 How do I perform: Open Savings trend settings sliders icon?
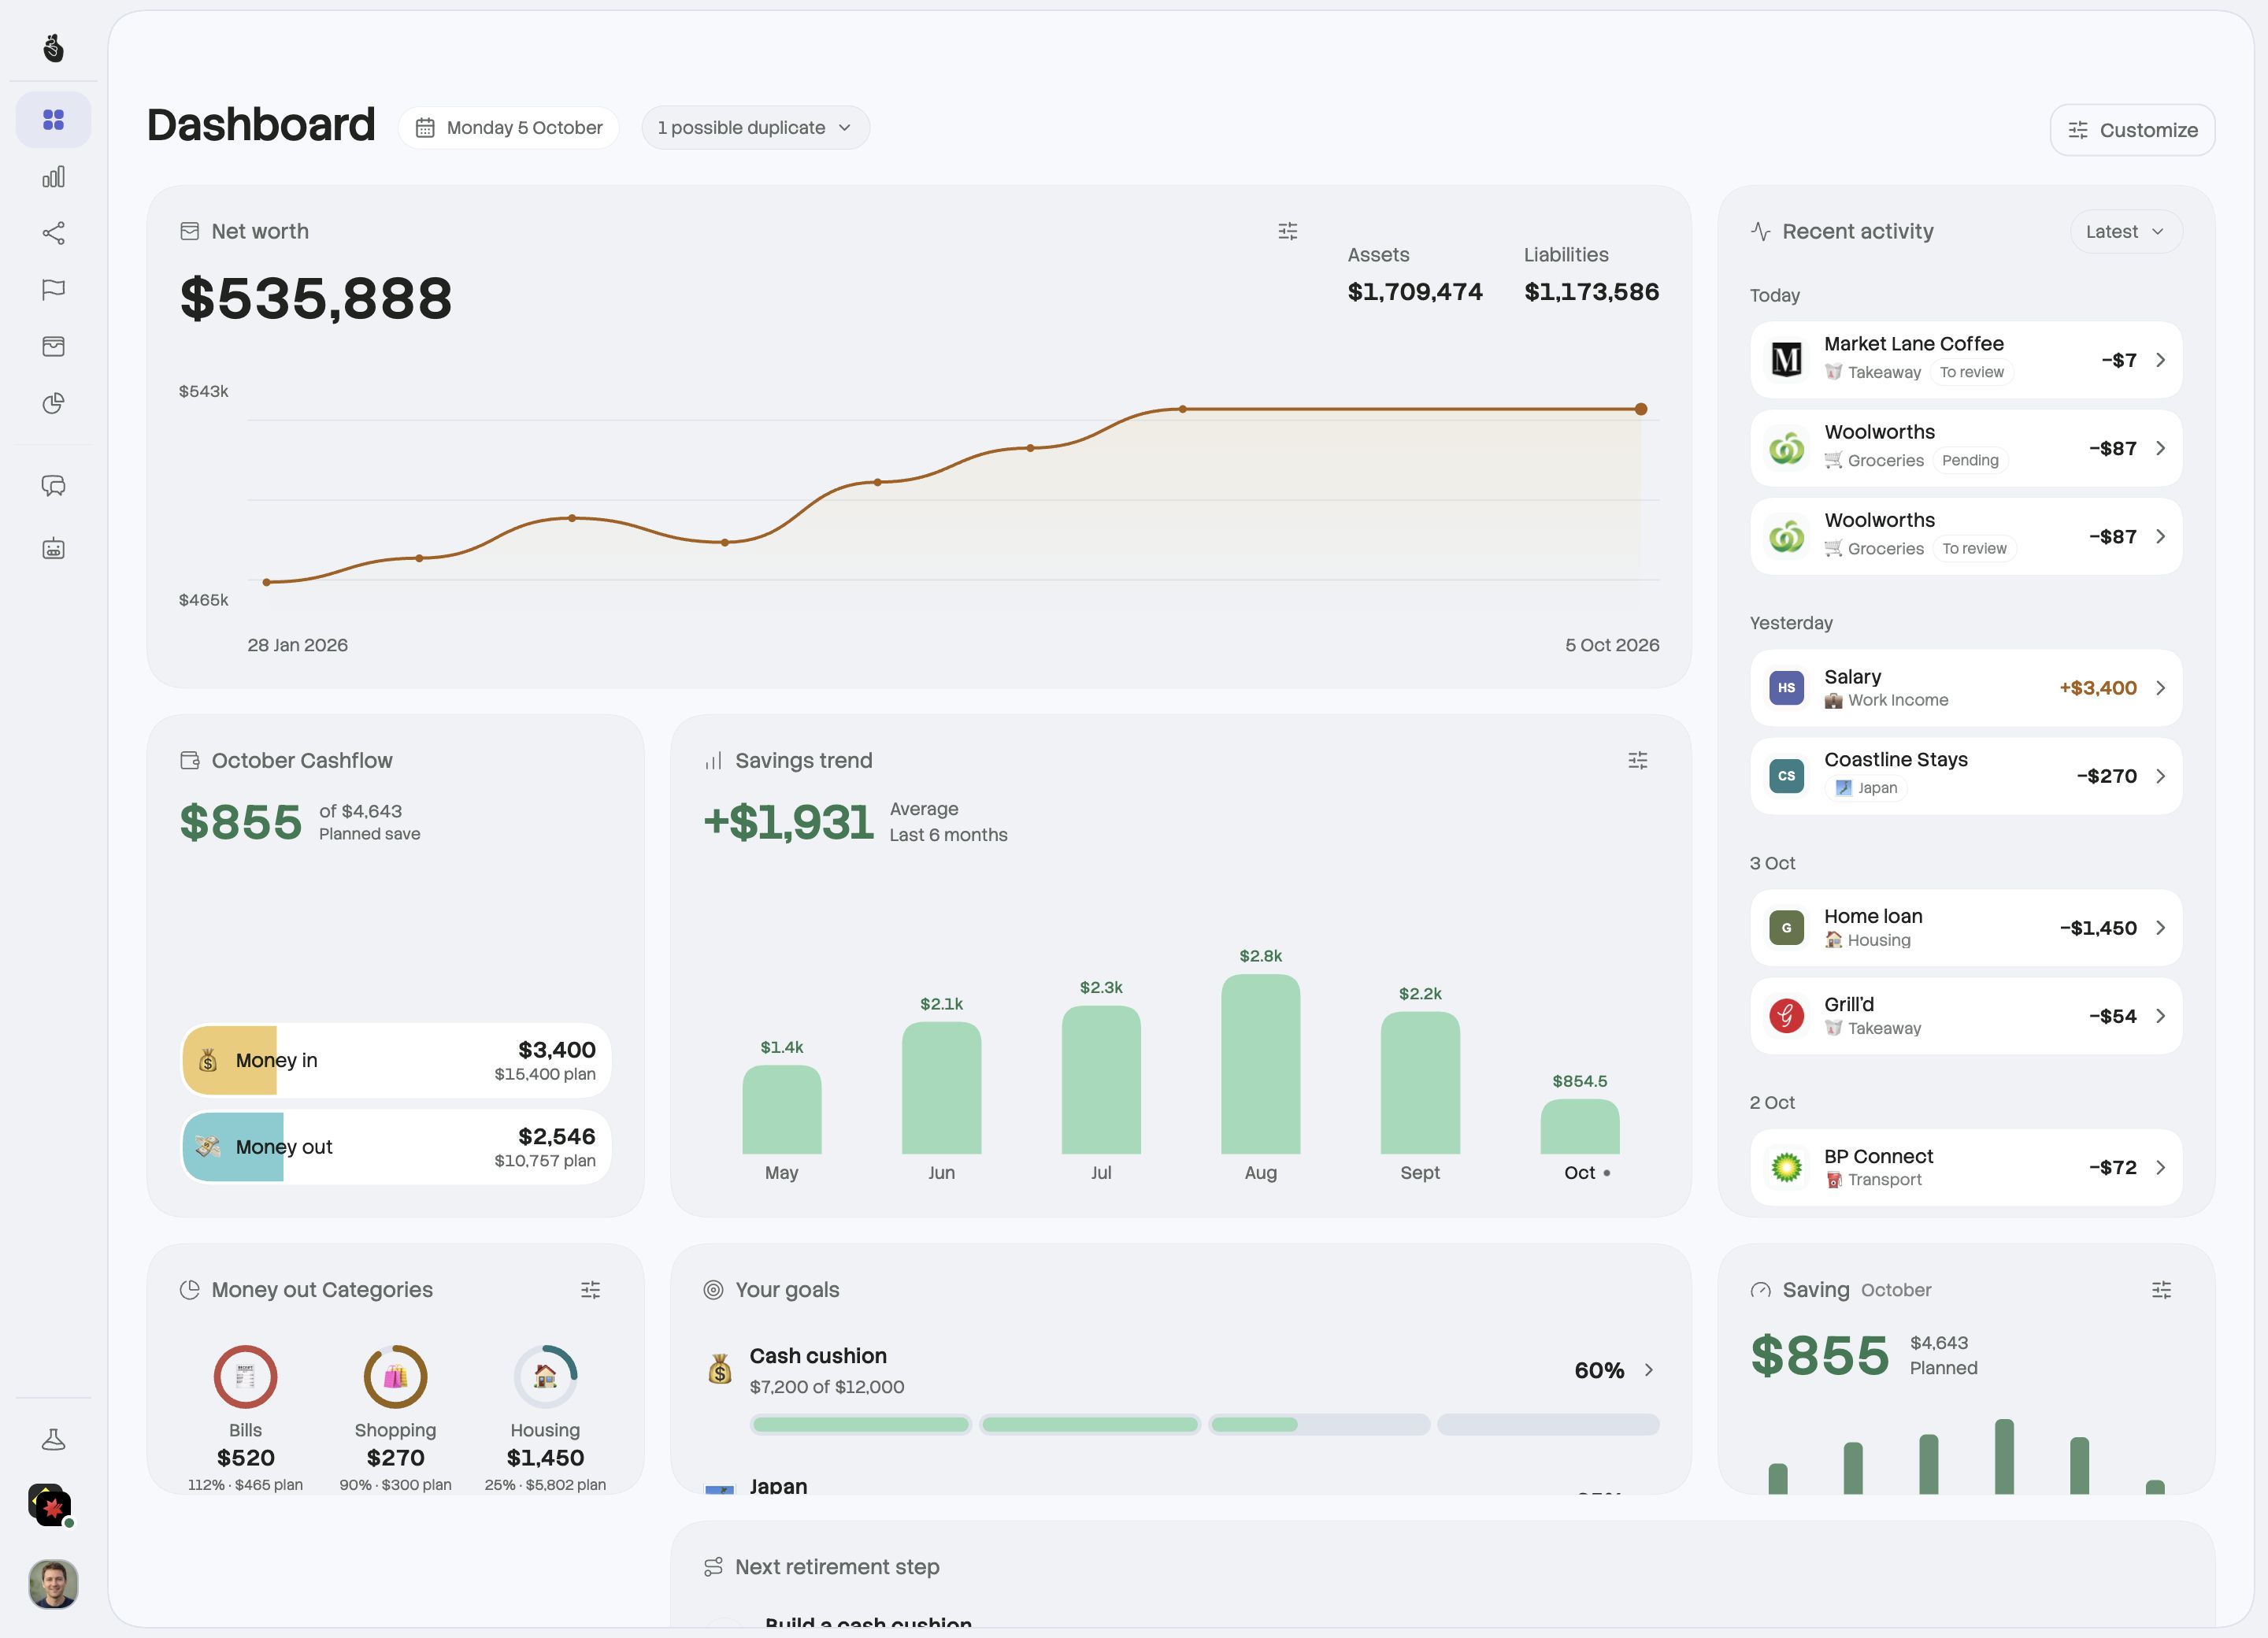[x=1637, y=760]
